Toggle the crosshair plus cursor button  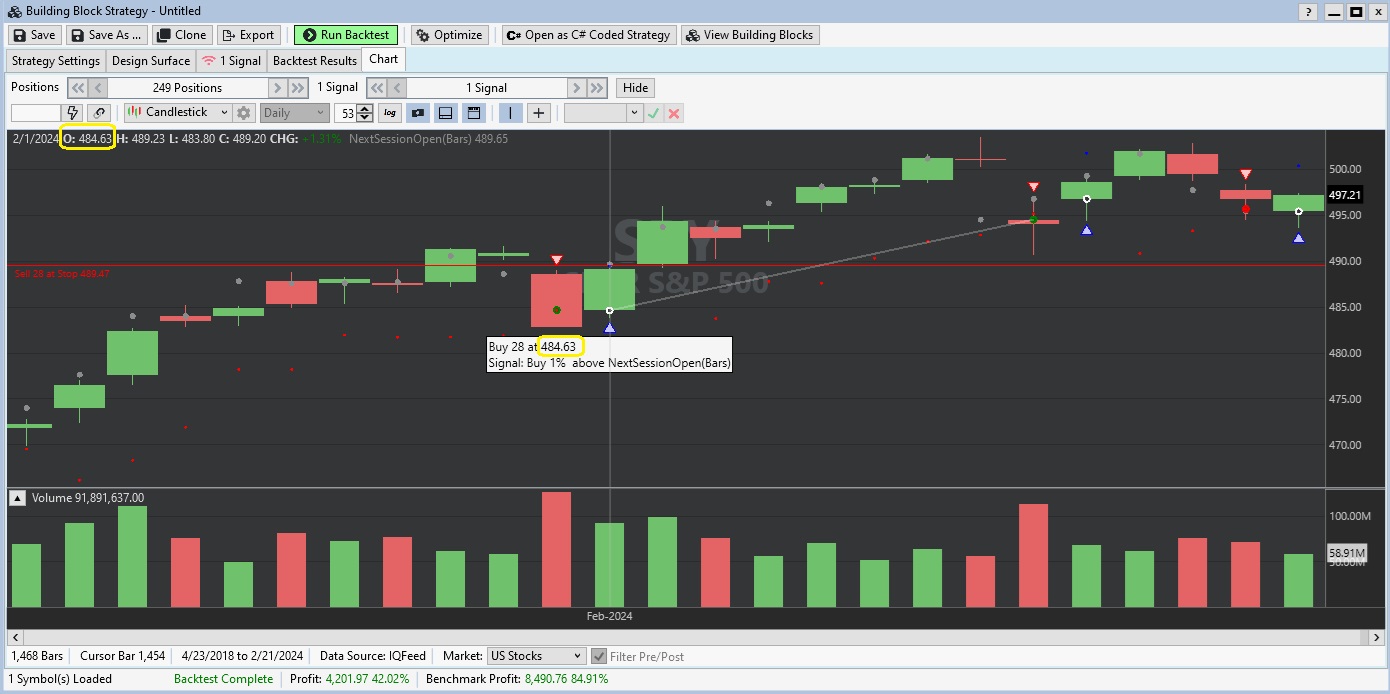pos(539,113)
